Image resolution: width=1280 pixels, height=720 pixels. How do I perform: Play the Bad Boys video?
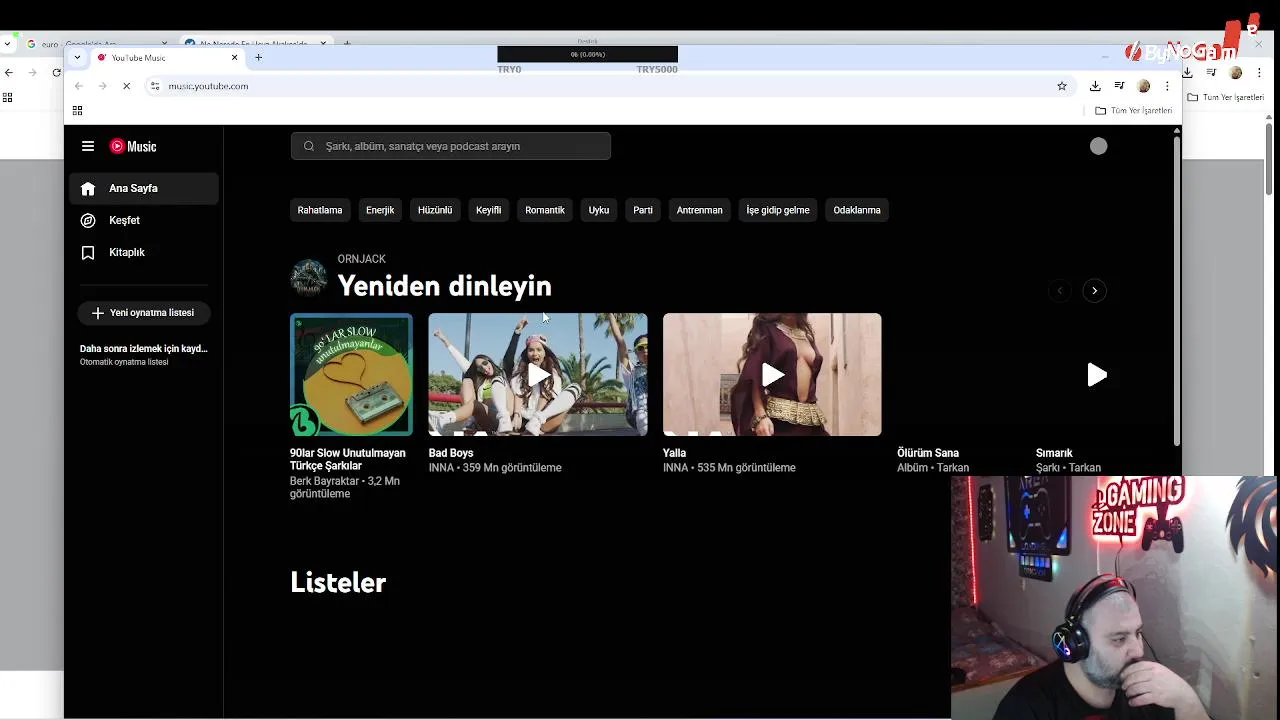(x=538, y=375)
